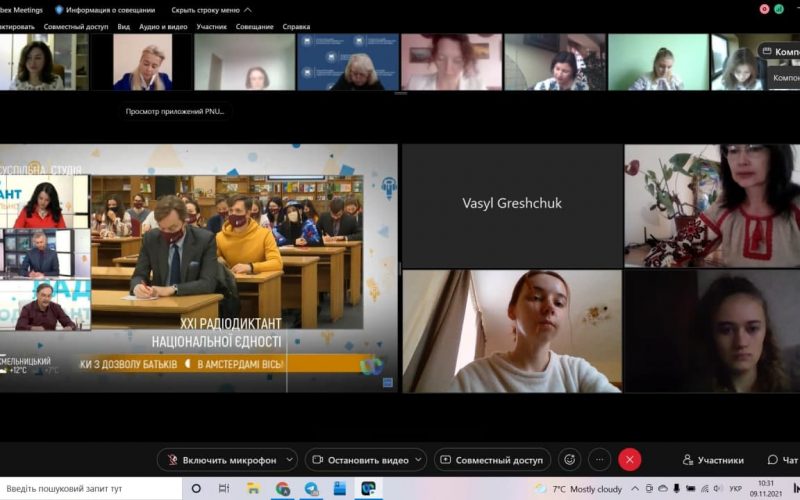Click the Совместный доступ share button

[491, 460]
